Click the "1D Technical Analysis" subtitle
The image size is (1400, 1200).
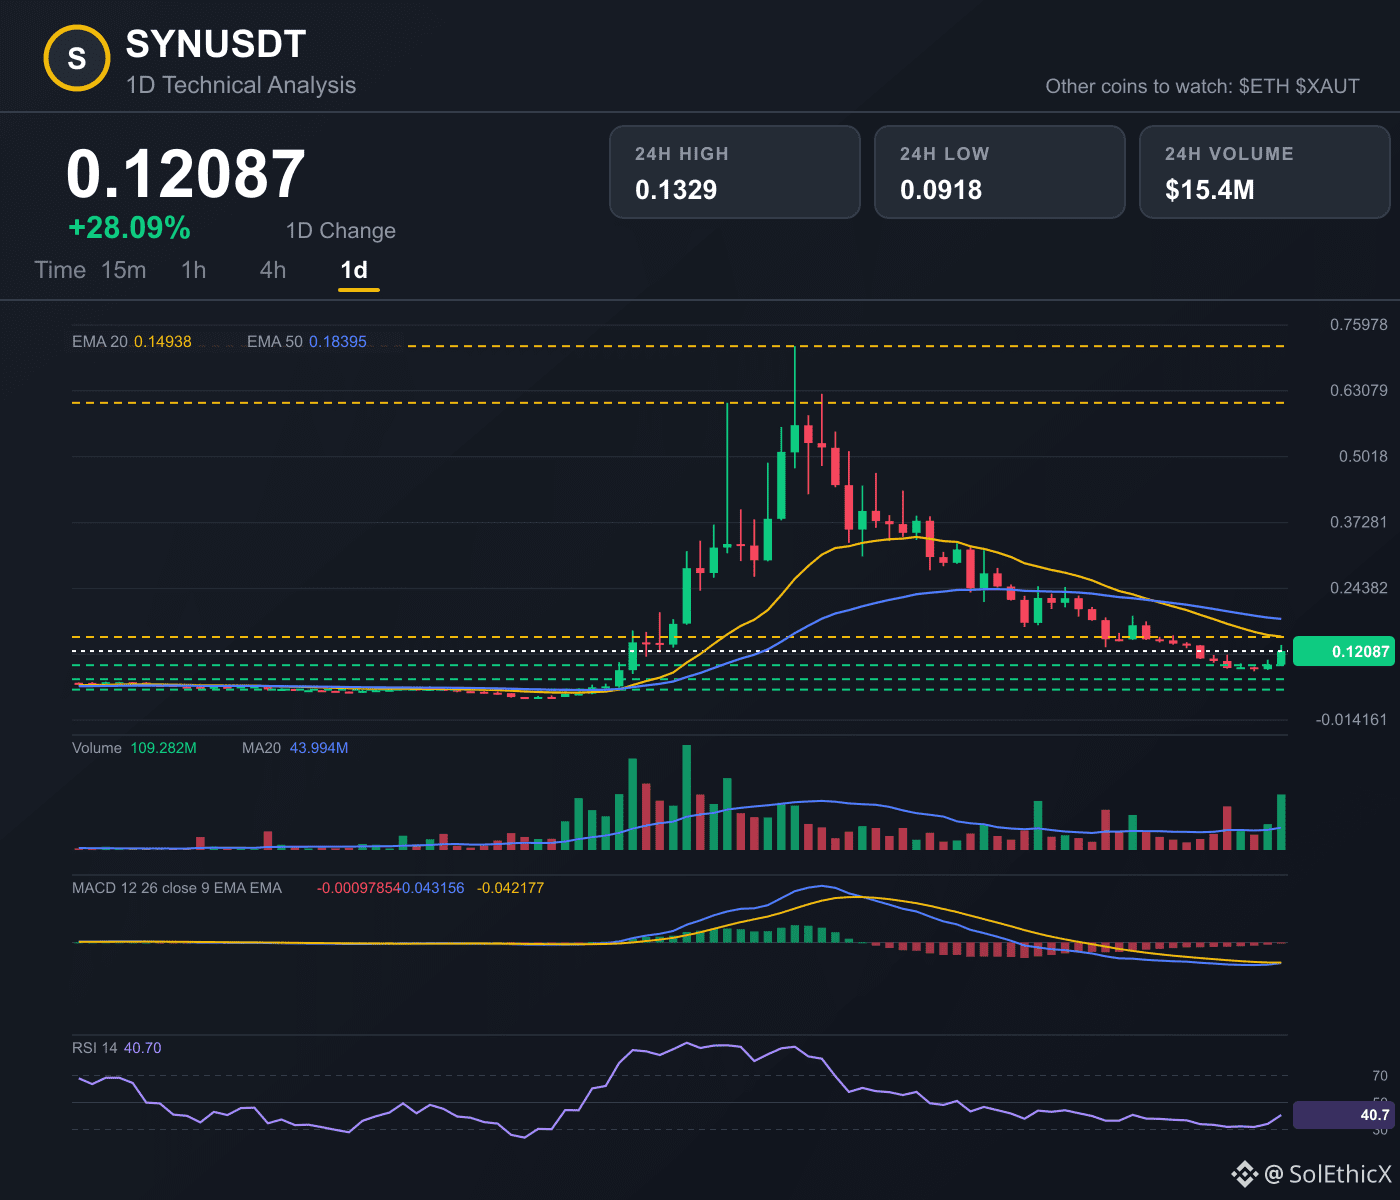(x=241, y=85)
